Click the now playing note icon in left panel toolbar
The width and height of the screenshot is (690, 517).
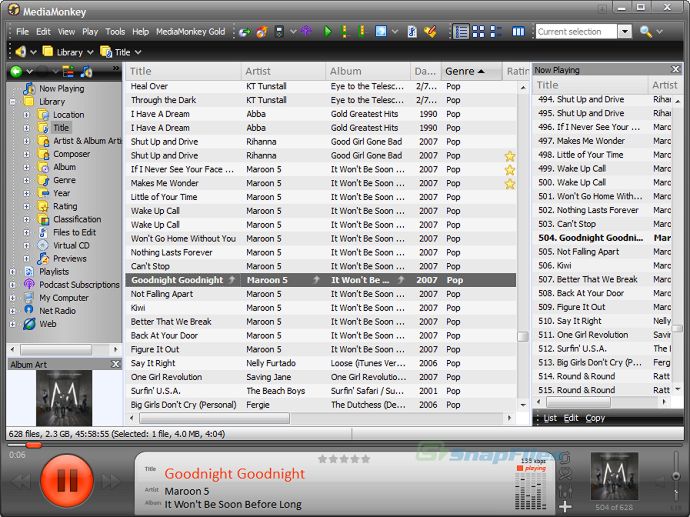tap(86, 72)
